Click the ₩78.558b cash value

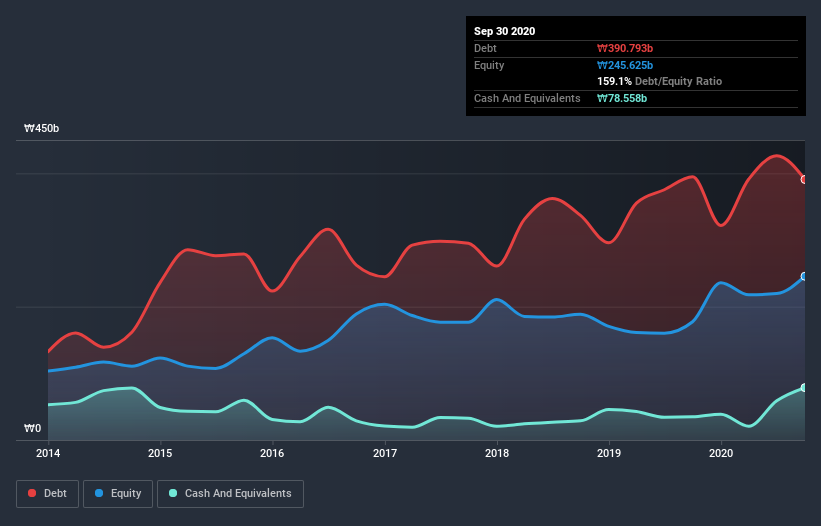pos(622,98)
